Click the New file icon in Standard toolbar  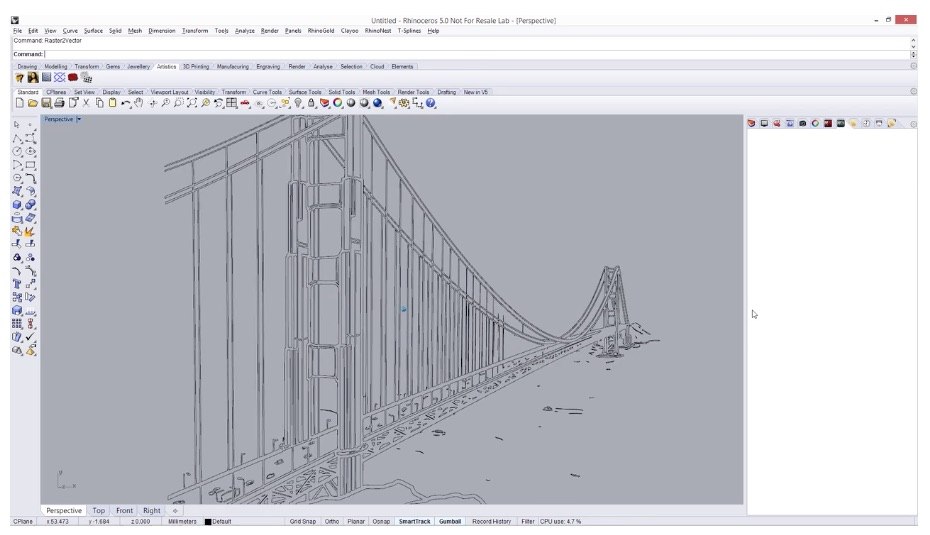pos(19,103)
